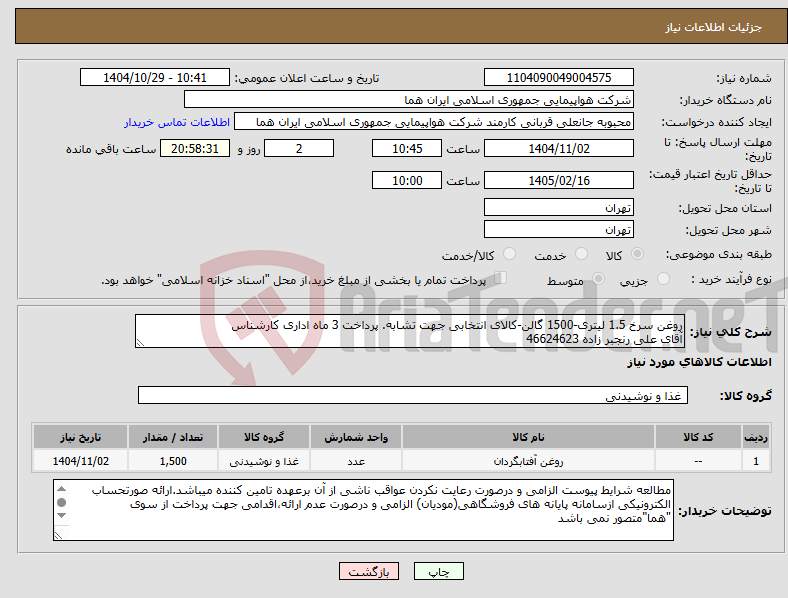The height and width of the screenshot is (598, 788).
Task: Click the price validity date 1405/02/16 field
Action: [x=558, y=180]
